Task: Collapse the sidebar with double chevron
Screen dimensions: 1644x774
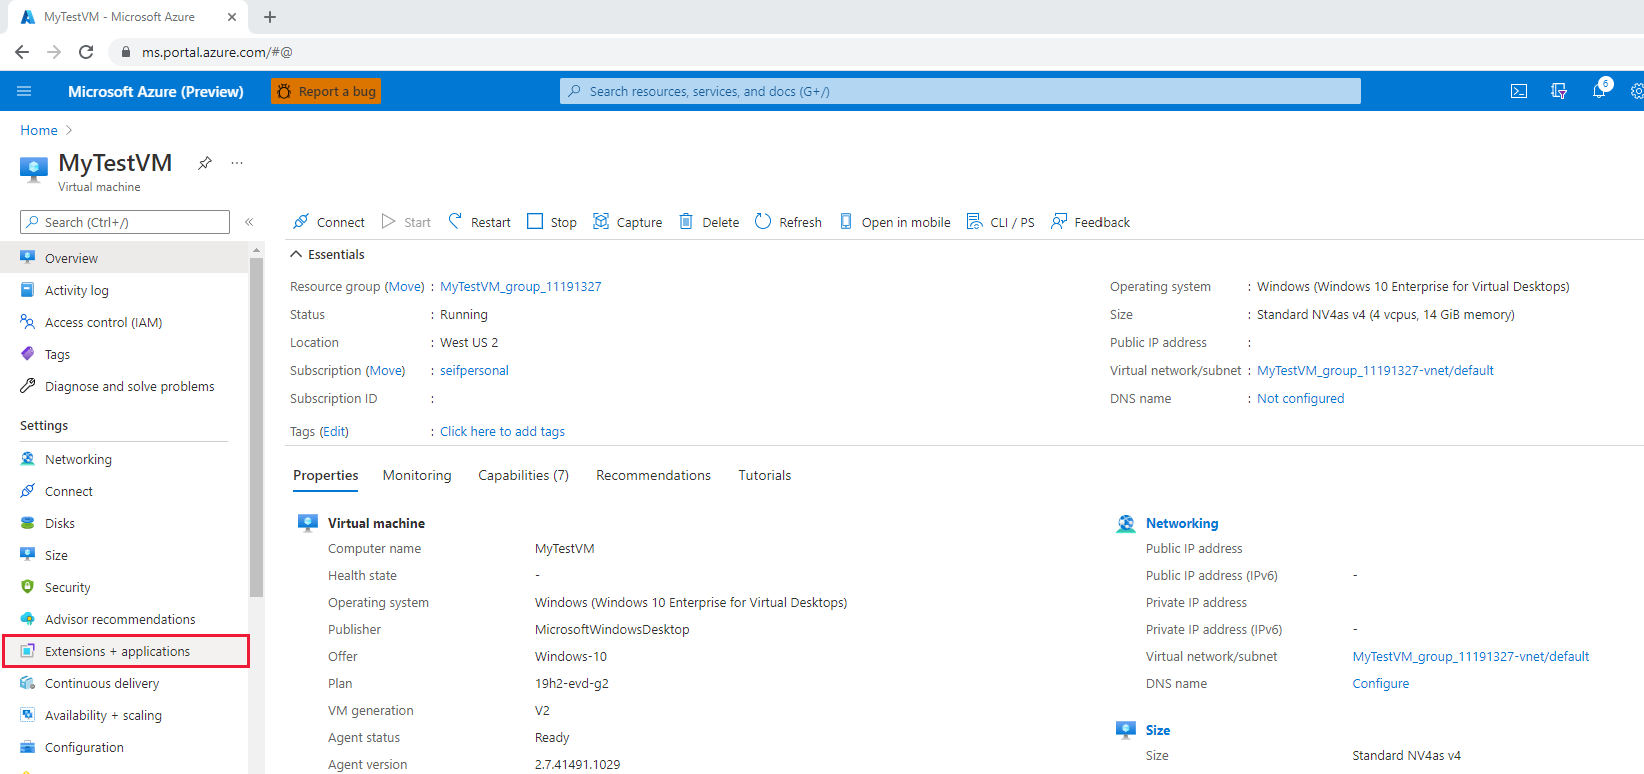Action: [249, 222]
